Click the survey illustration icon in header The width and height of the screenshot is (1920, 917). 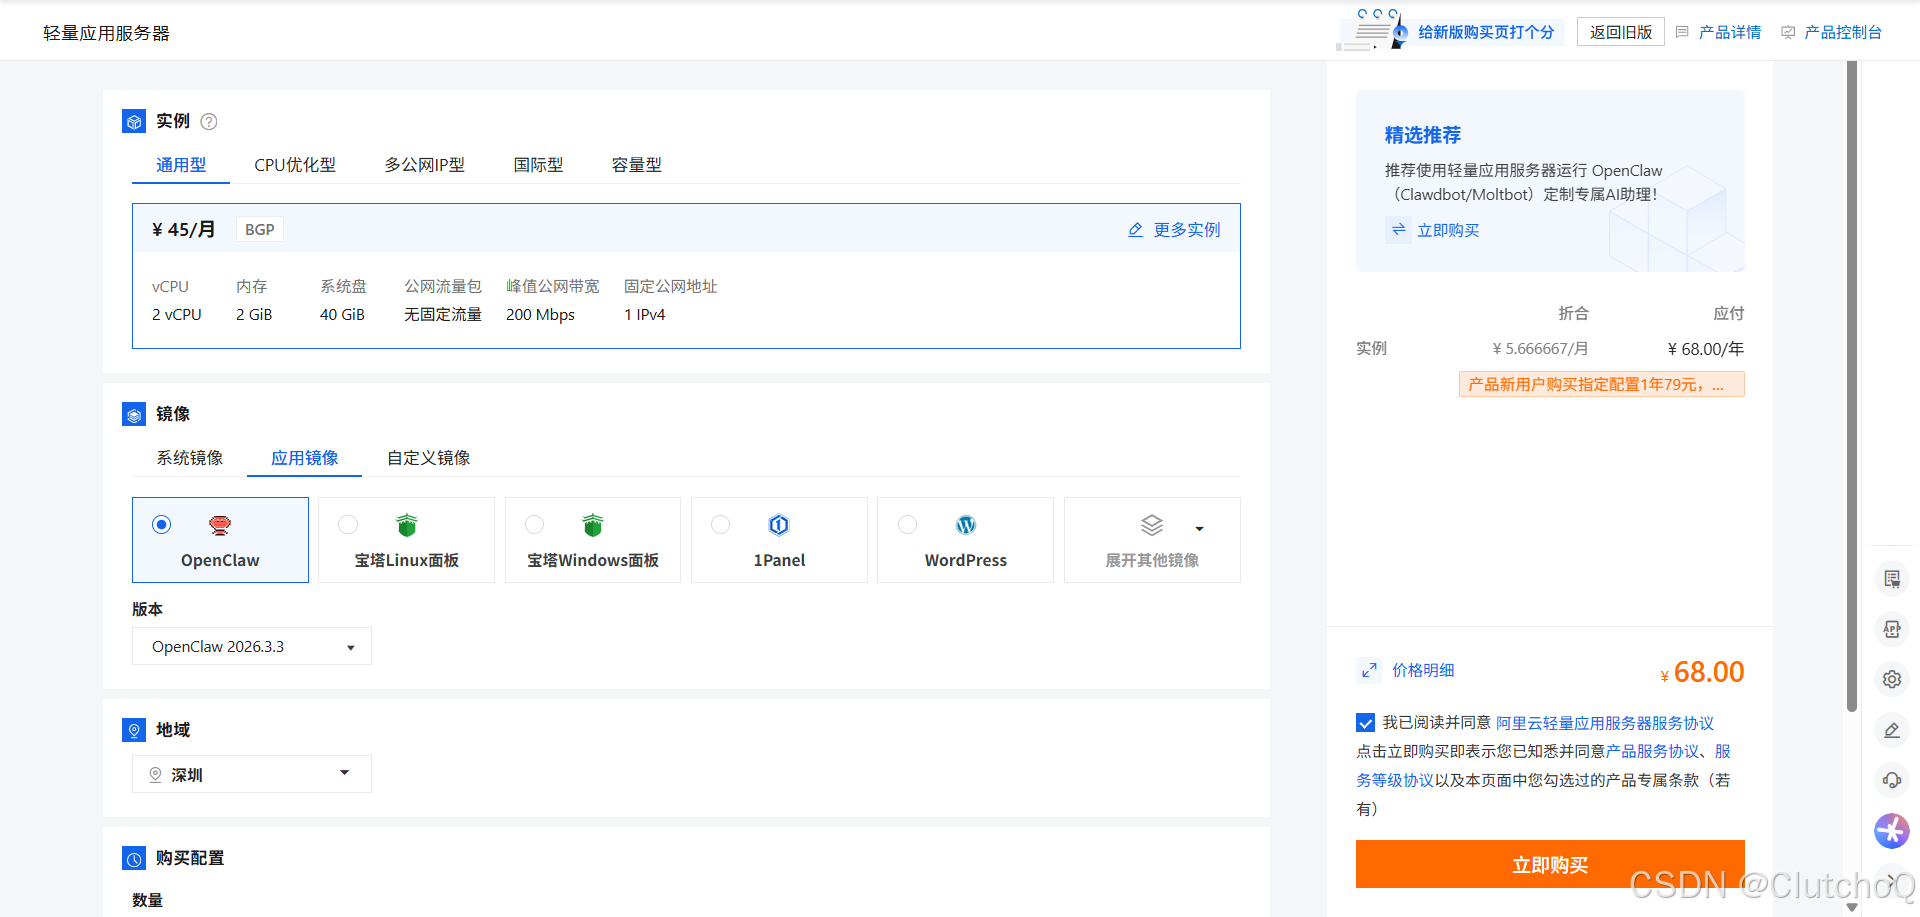[1373, 29]
